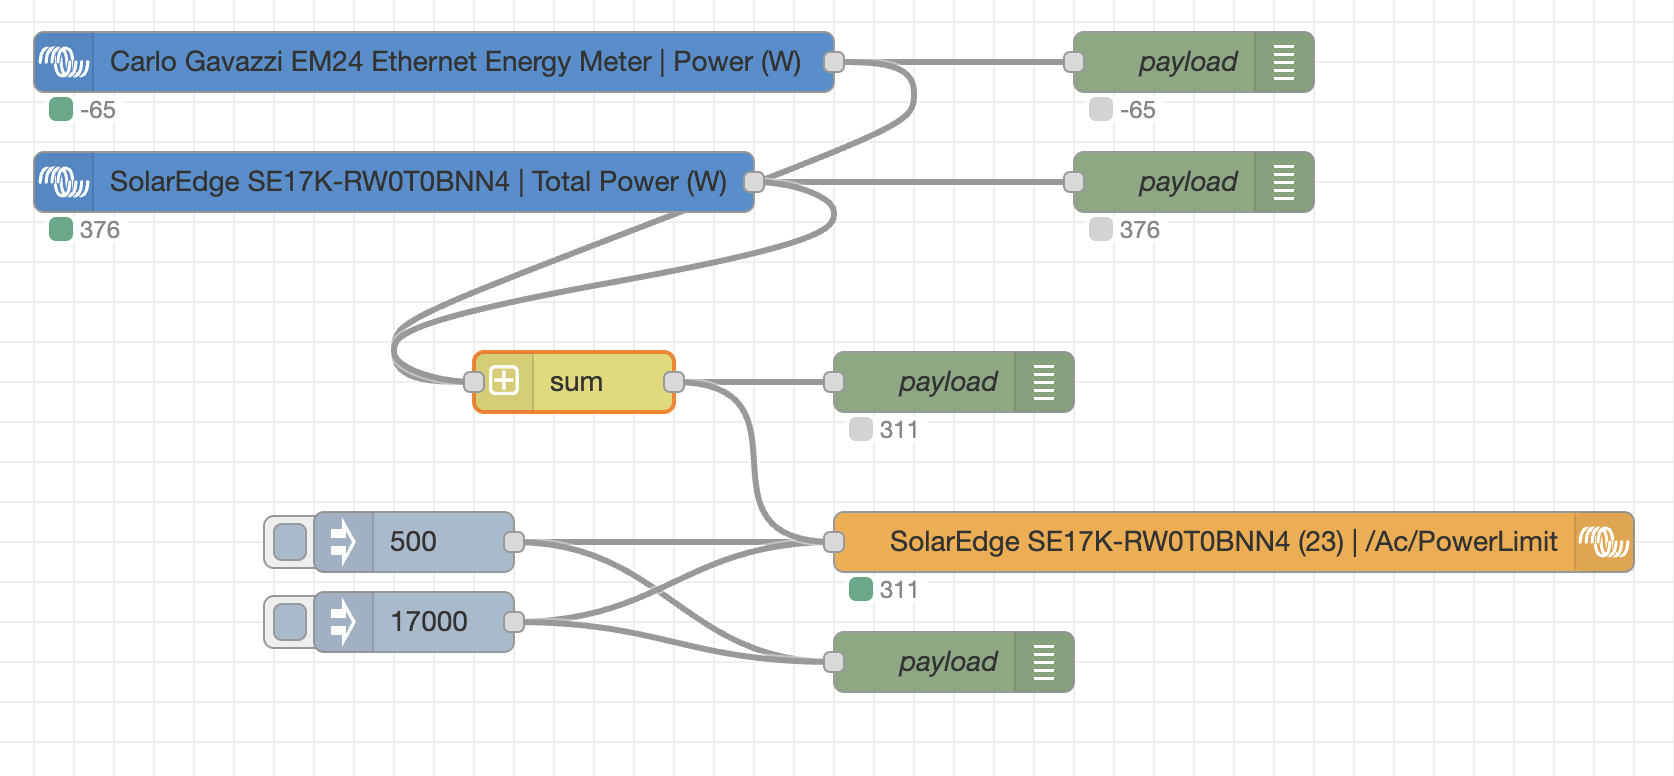
Task: Click the plus icon on the sum node
Action: pos(504,381)
